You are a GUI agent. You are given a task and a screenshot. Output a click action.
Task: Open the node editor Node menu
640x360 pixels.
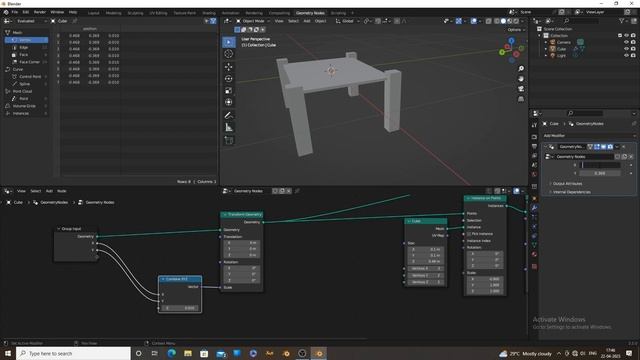point(62,191)
